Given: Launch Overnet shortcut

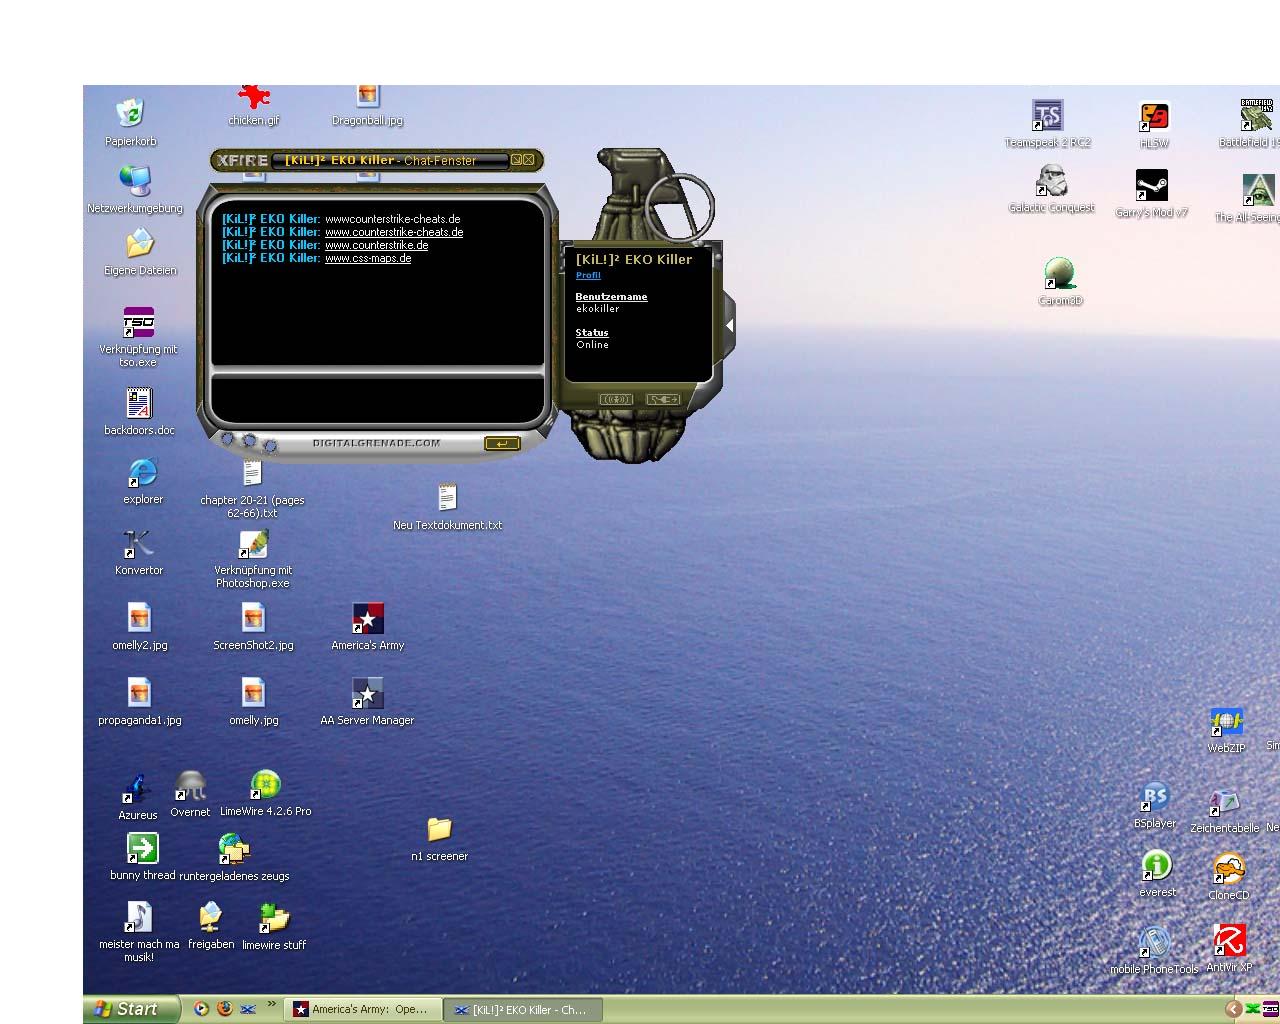Looking at the screenshot, I should [190, 794].
